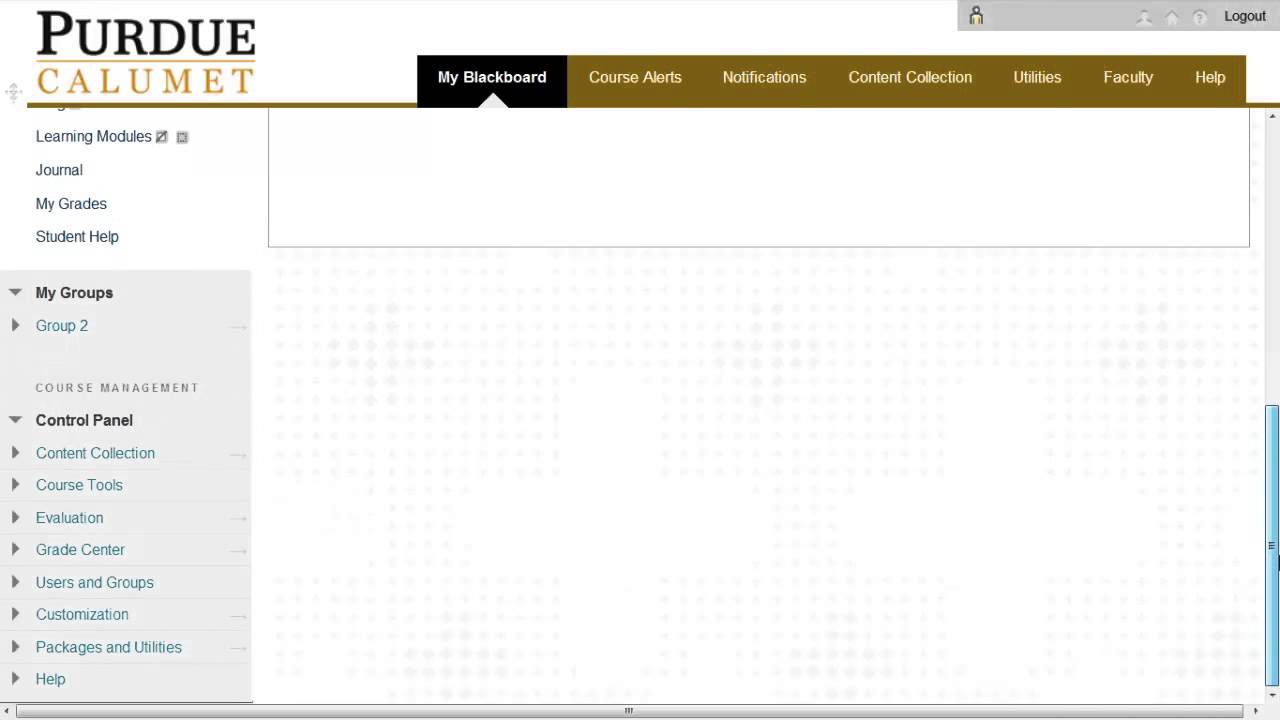Collapse the My Groups section
The width and height of the screenshot is (1280, 720).
pyautogui.click(x=15, y=292)
